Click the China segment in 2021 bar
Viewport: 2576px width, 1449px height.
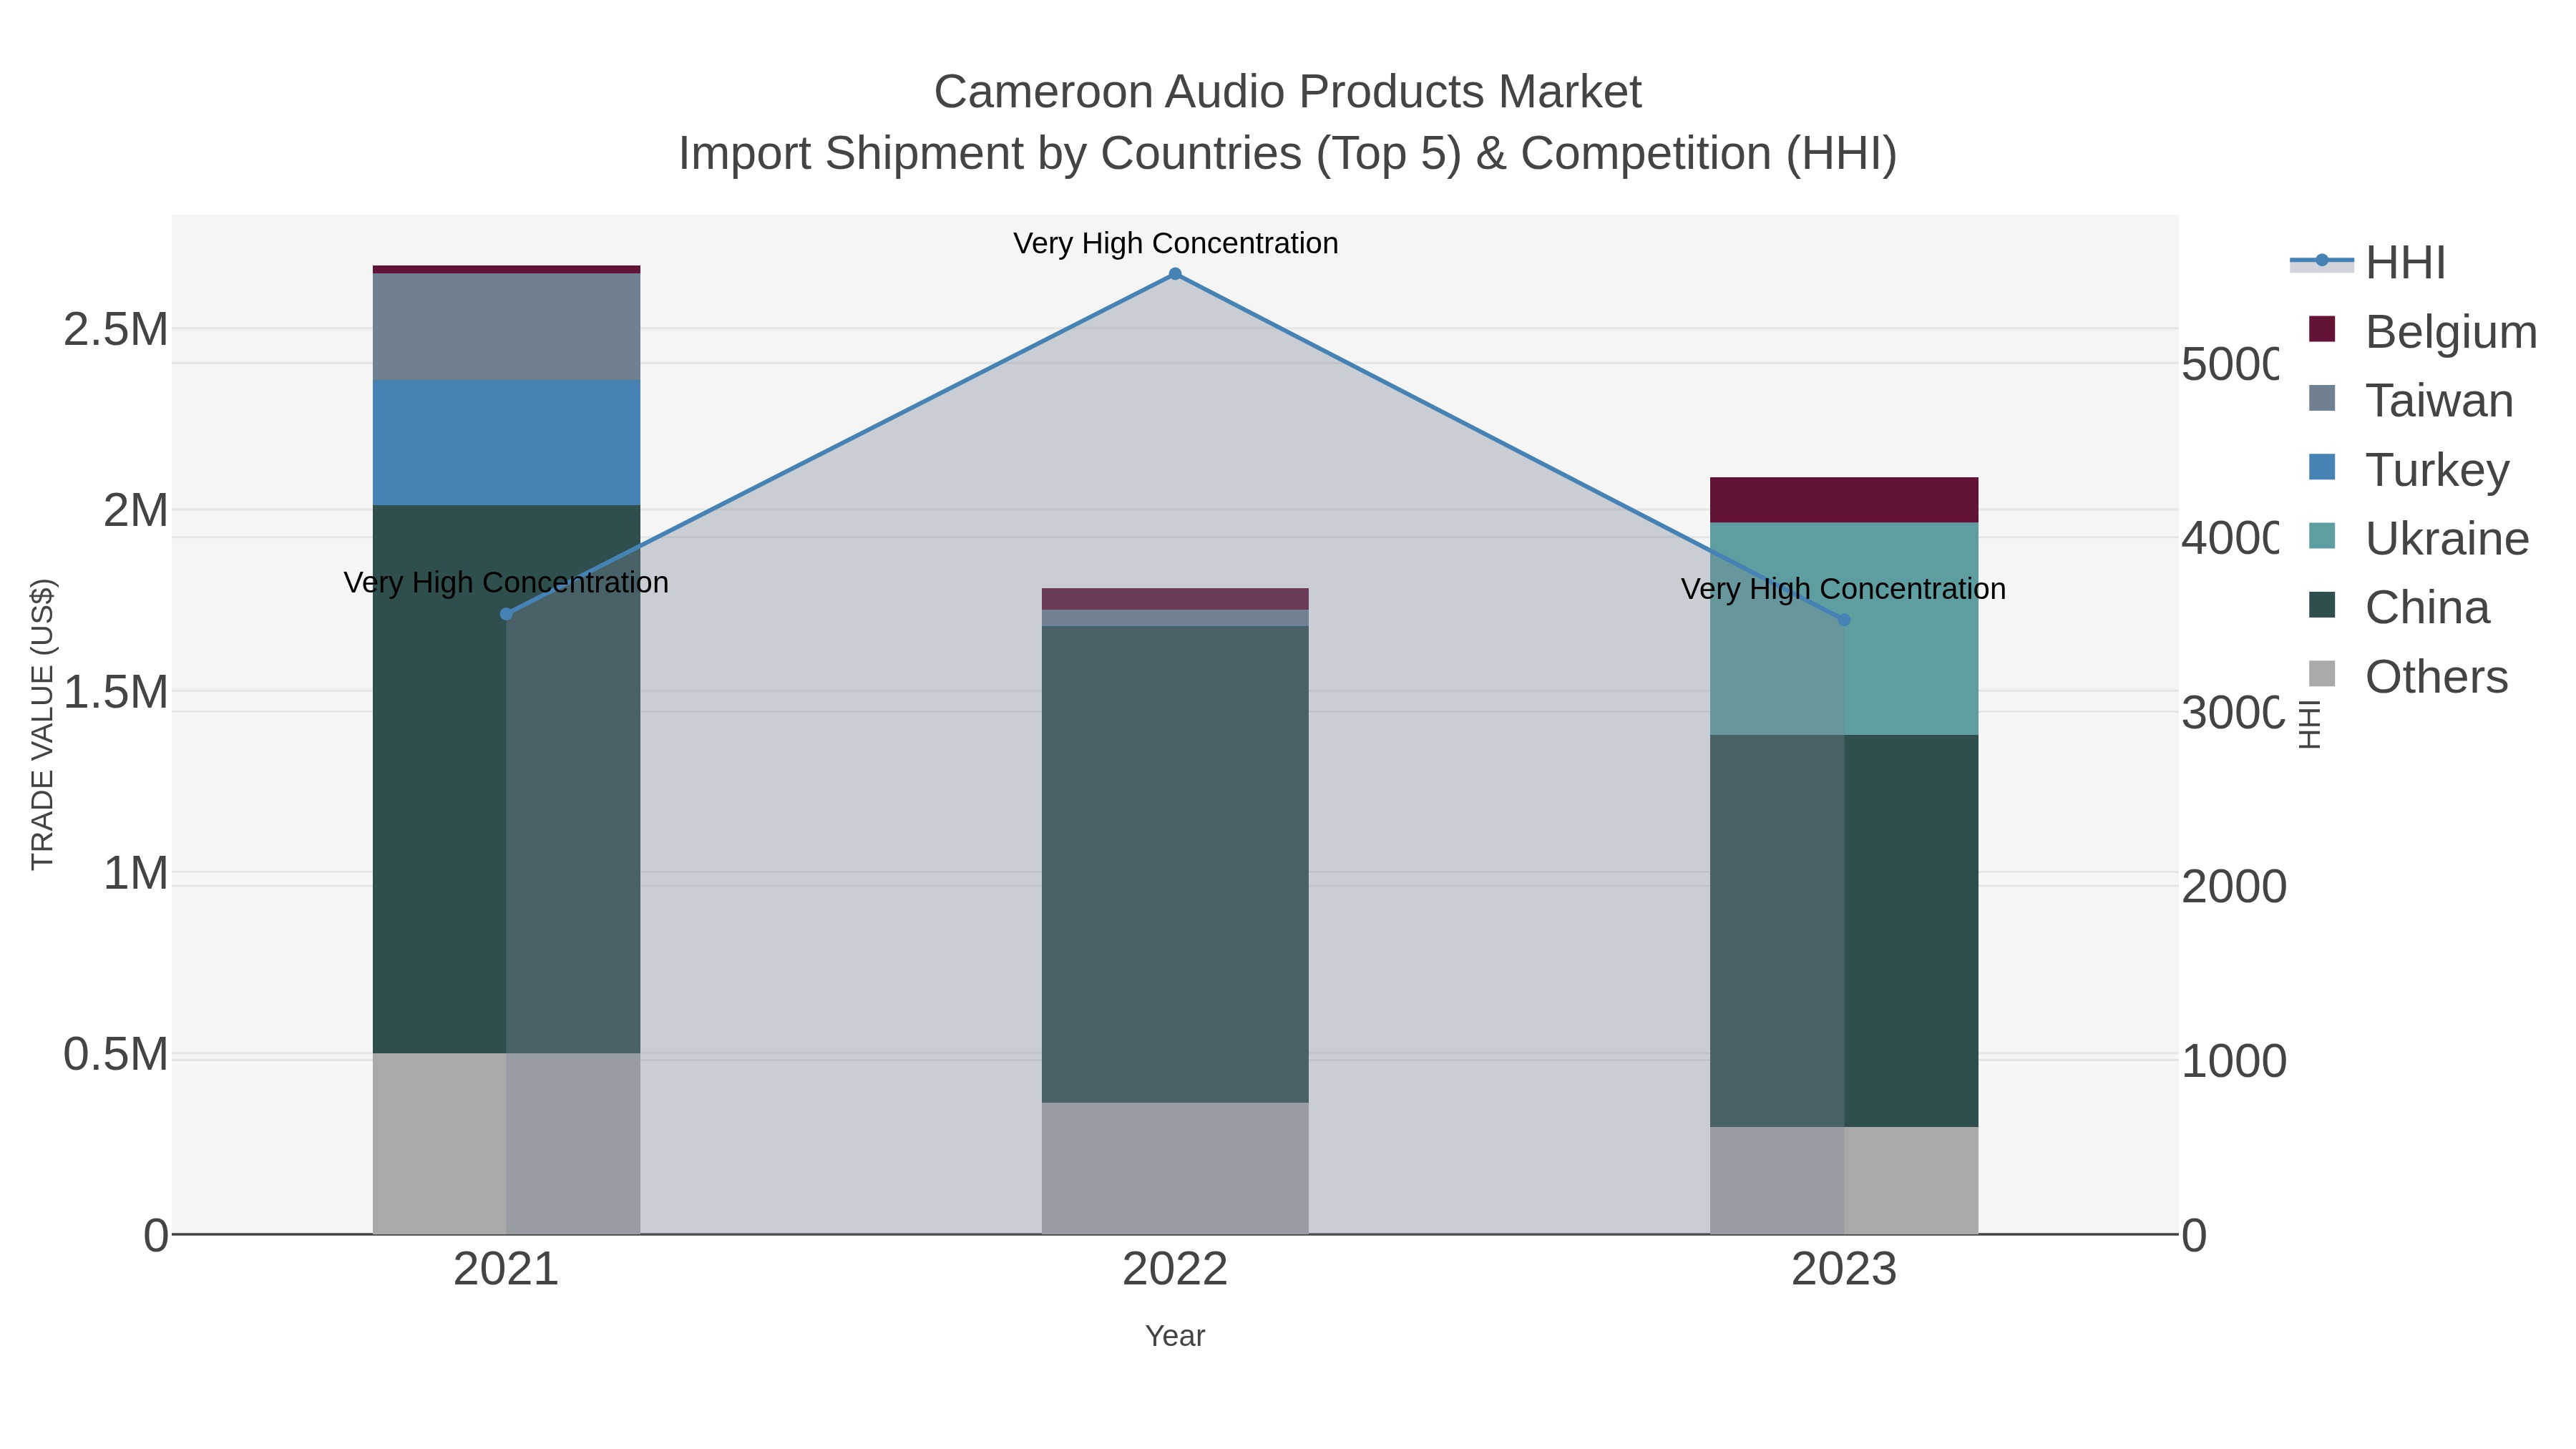[506, 779]
